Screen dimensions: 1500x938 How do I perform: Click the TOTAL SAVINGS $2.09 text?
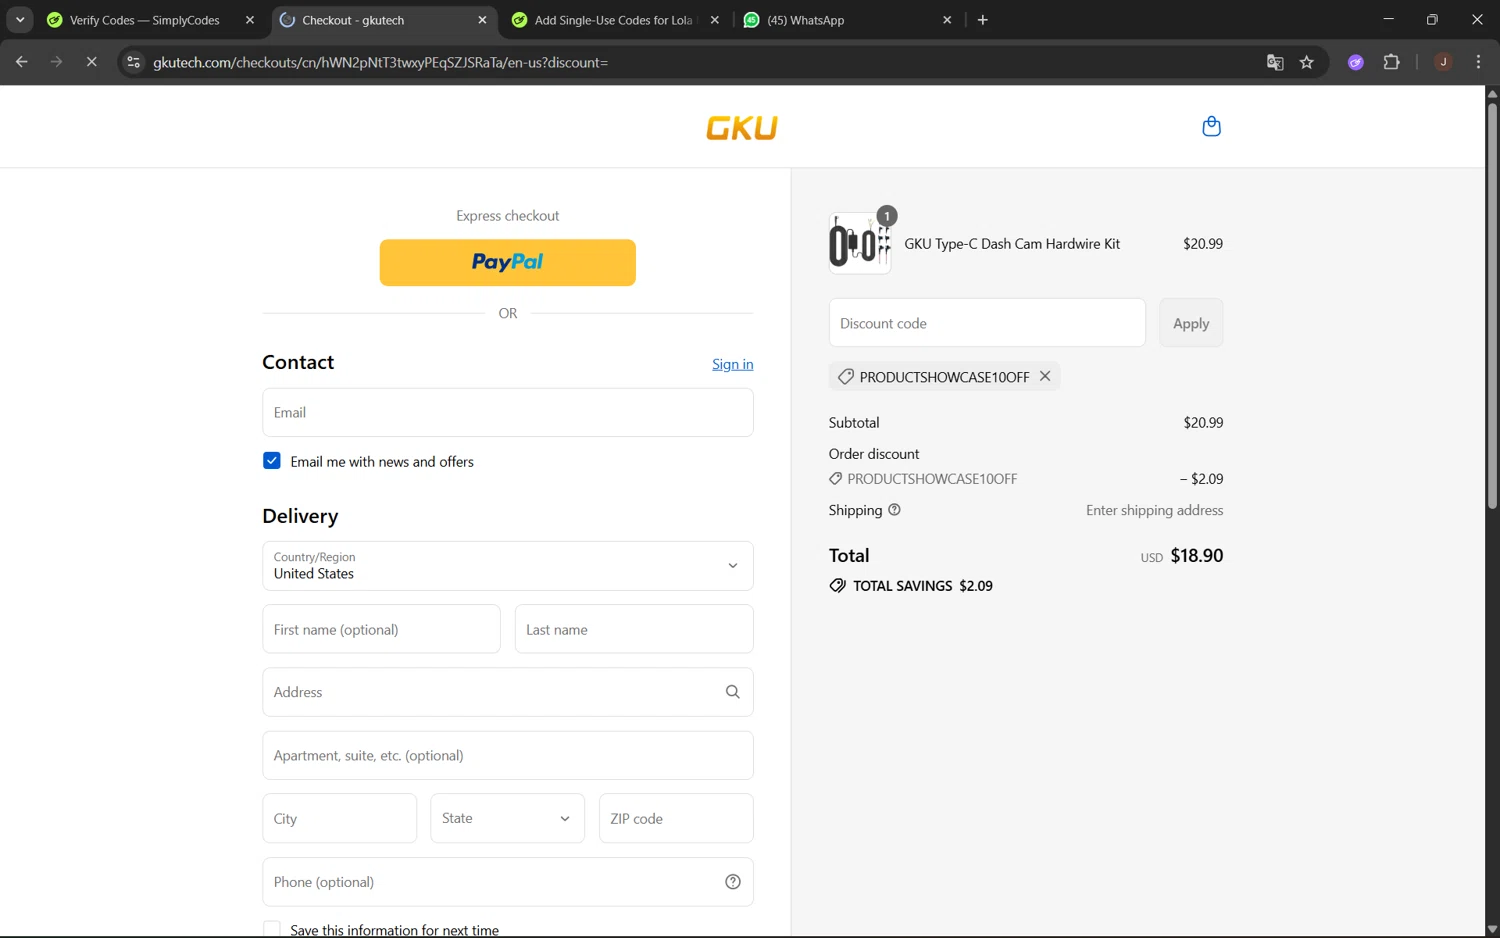pos(922,586)
